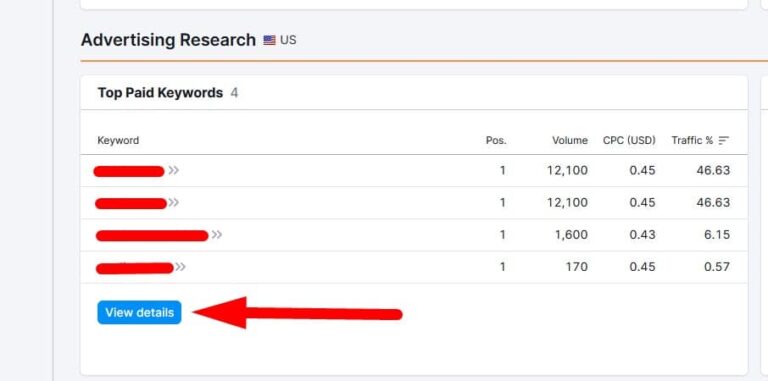768x381 pixels.
Task: Sort by the Volume column header
Action: click(x=570, y=141)
